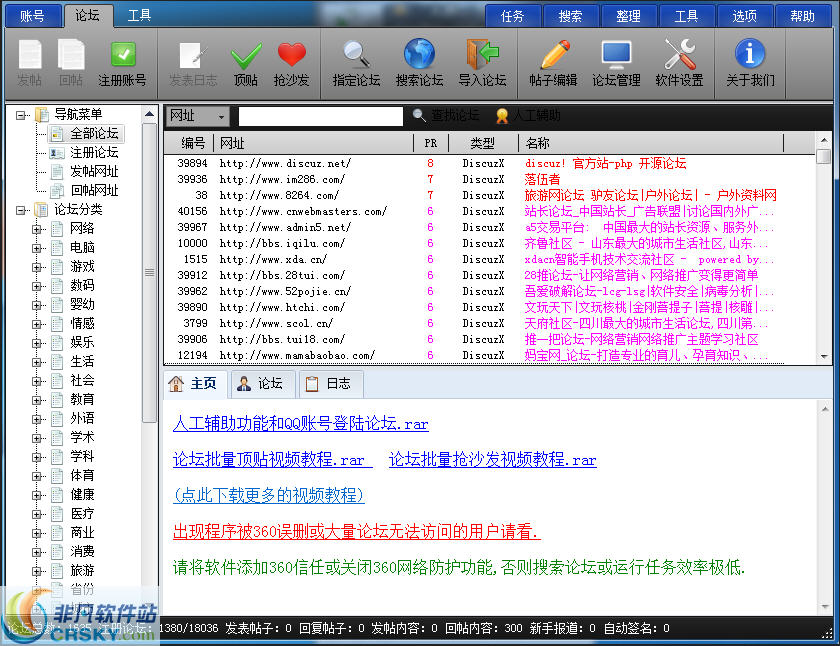Collapse the 导航菜单 tree node
The image size is (840, 646).
point(20,115)
